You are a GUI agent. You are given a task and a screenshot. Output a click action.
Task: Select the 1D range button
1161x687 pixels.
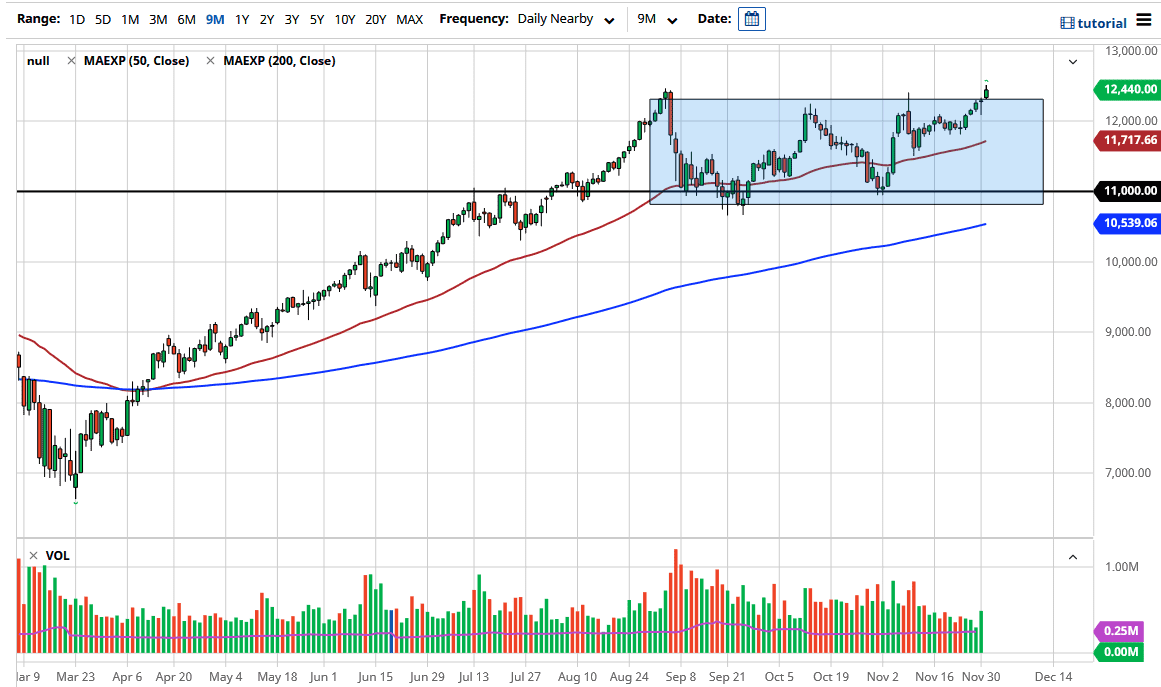[x=76, y=18]
